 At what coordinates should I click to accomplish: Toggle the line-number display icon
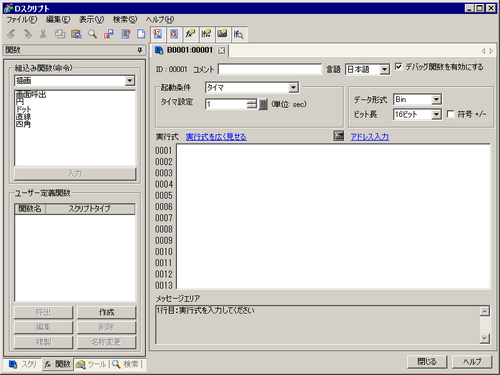(x=158, y=34)
